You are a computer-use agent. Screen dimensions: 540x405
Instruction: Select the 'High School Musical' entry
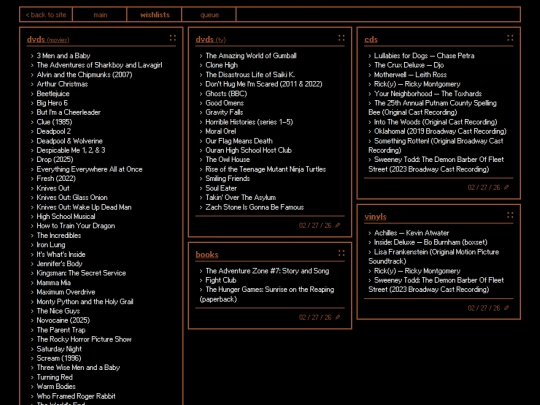pos(66,216)
